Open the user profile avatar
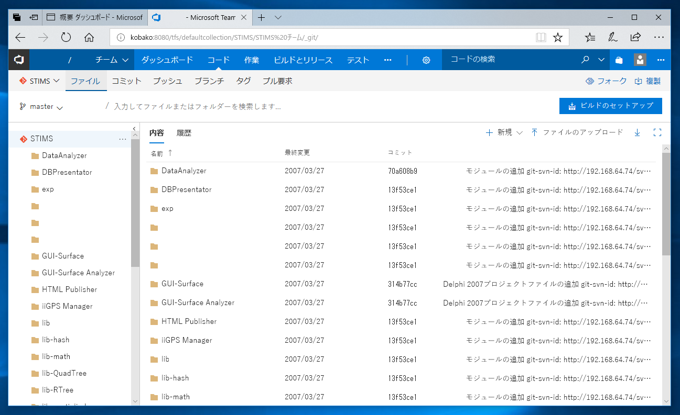 pyautogui.click(x=640, y=60)
